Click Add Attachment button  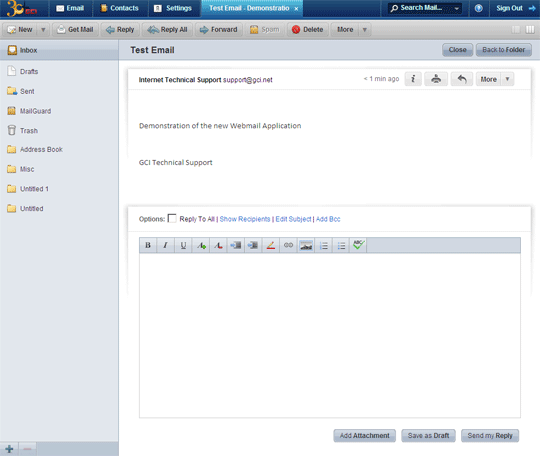tap(364, 436)
